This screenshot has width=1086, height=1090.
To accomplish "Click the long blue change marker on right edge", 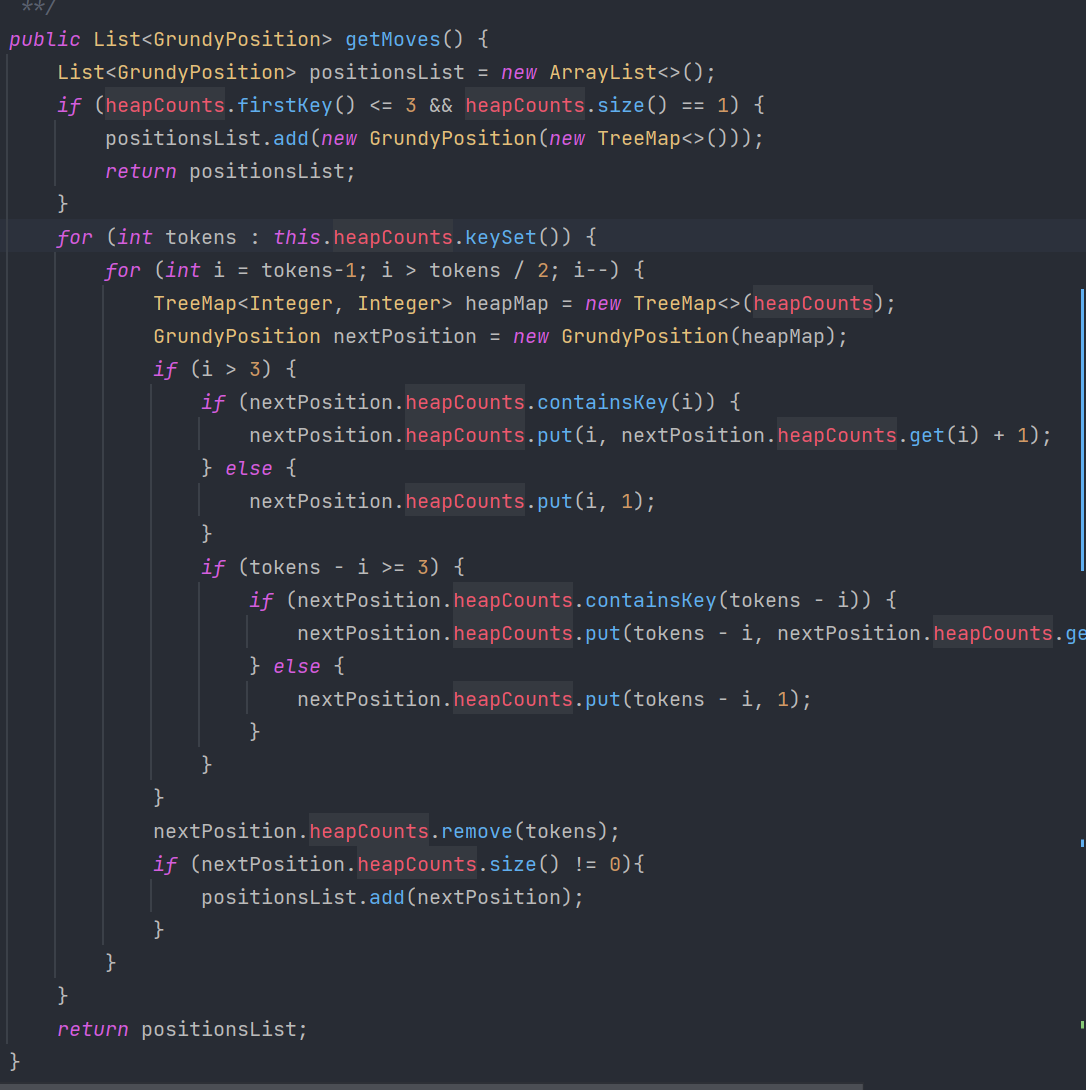I will pyautogui.click(x=1082, y=430).
